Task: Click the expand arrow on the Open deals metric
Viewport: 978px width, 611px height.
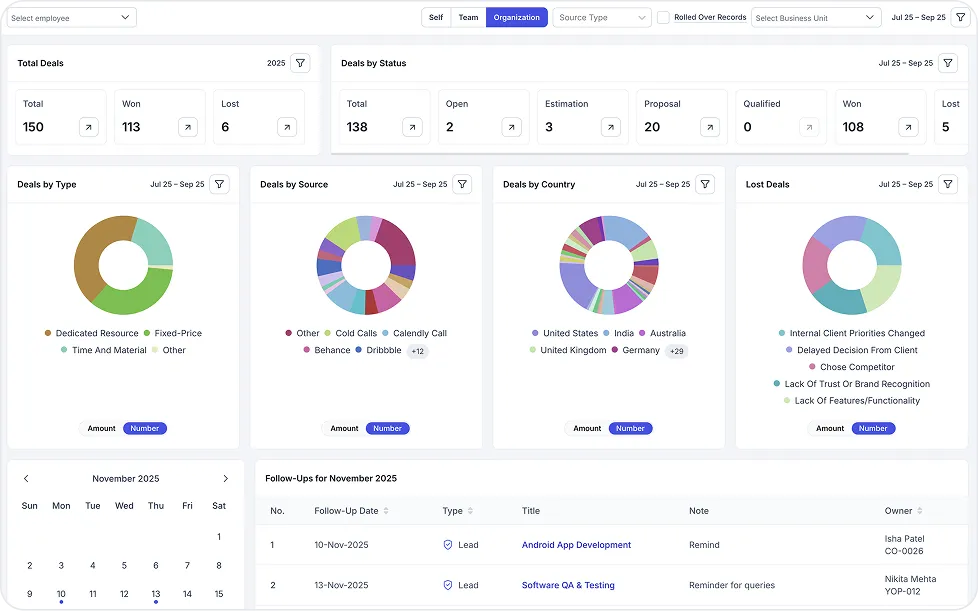Action: click(511, 127)
